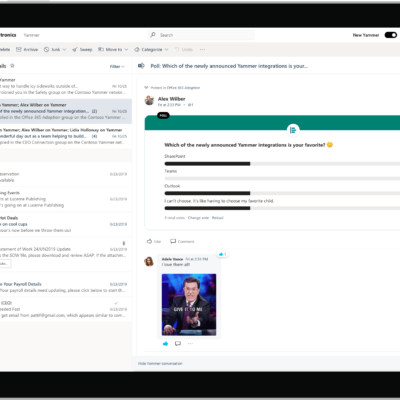Click Hide Yammer conversation link

tap(160, 363)
